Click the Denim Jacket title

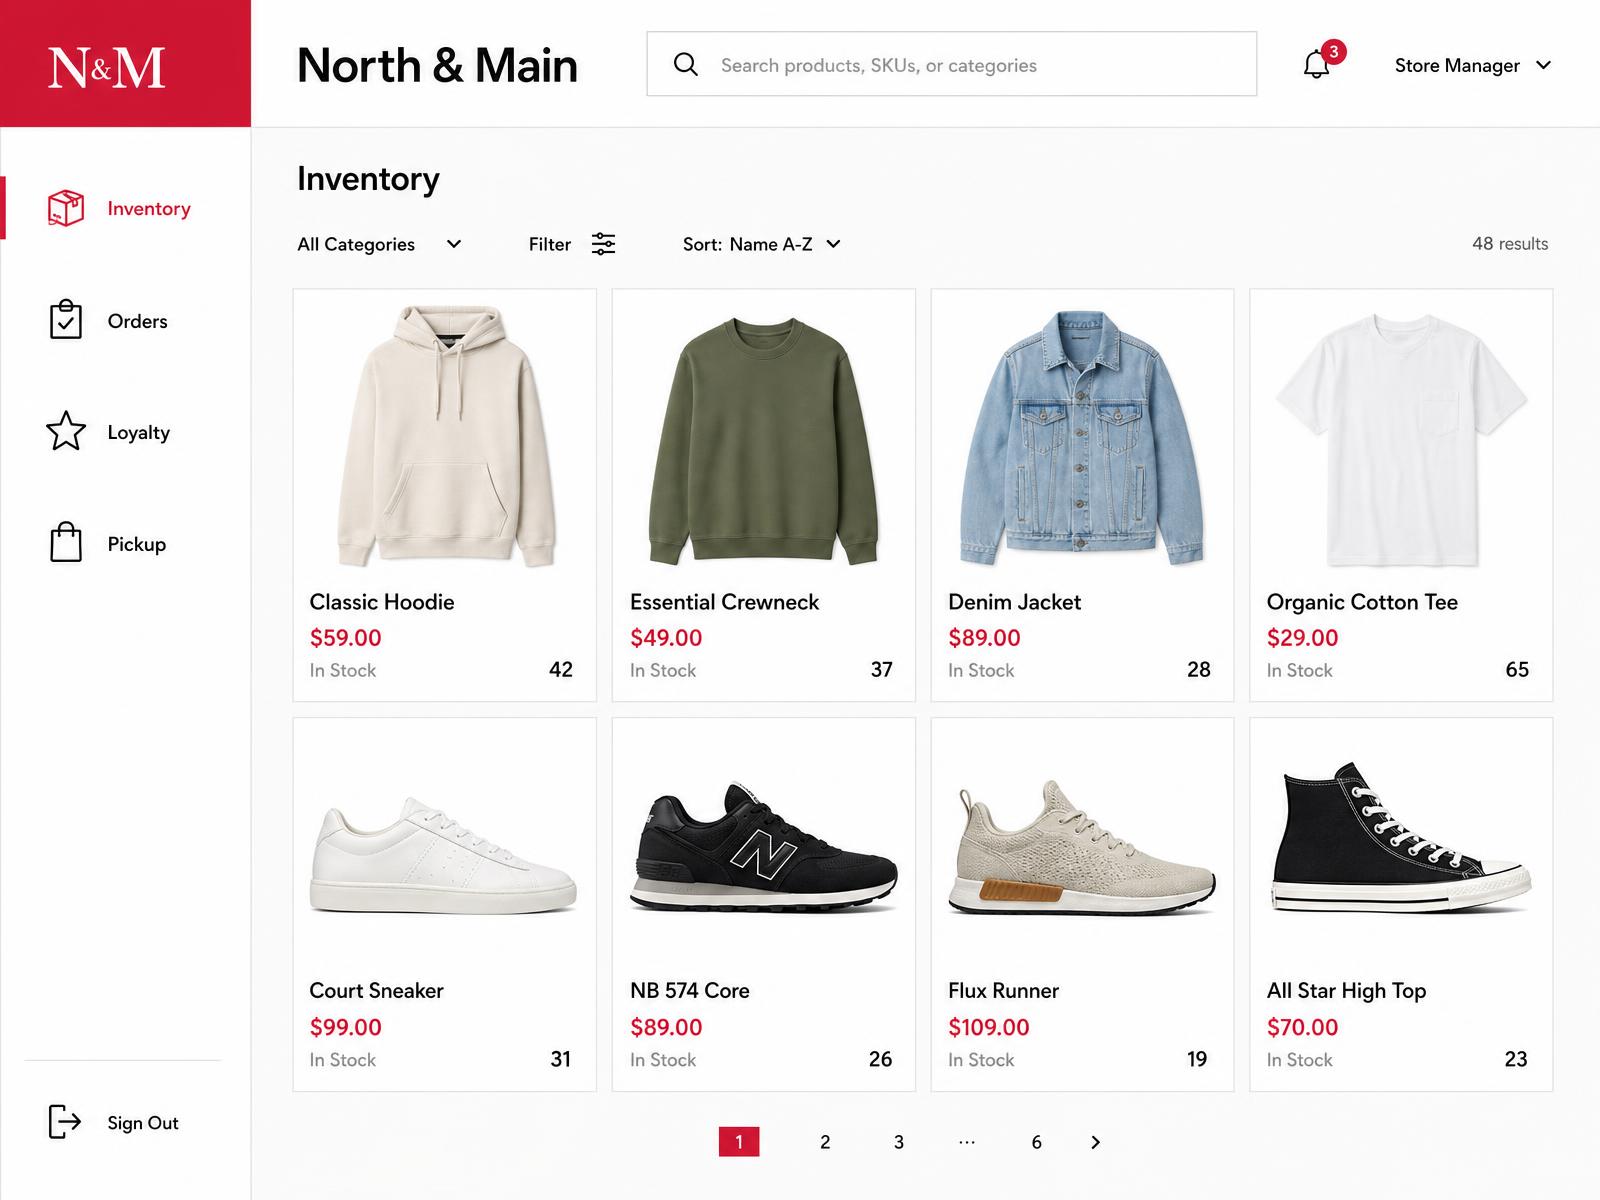(1014, 602)
